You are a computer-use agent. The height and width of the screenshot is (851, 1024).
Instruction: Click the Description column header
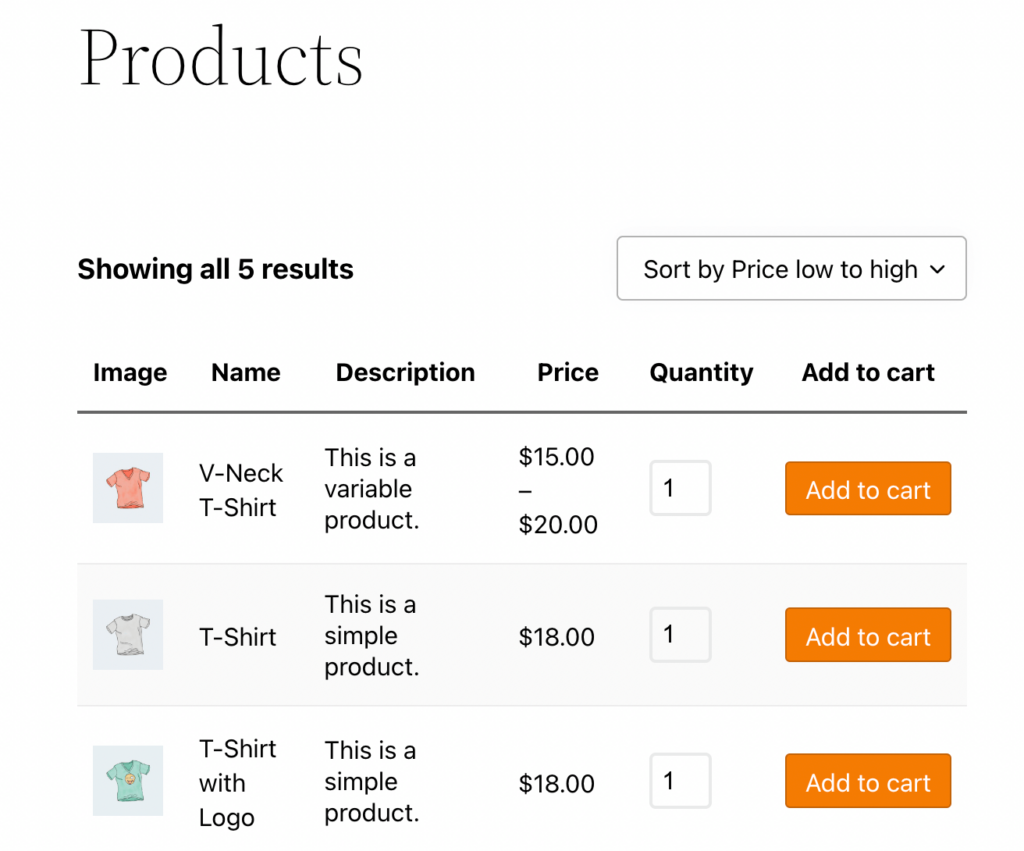coord(404,372)
